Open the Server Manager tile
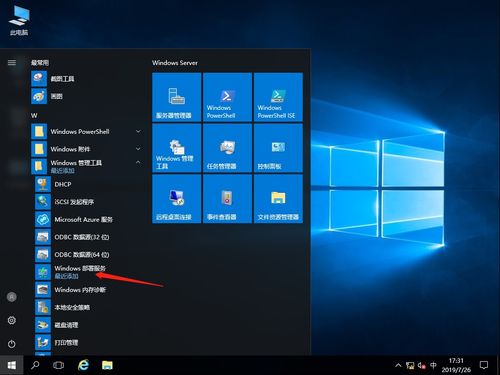Screen dimensions: 500x375 (177, 97)
